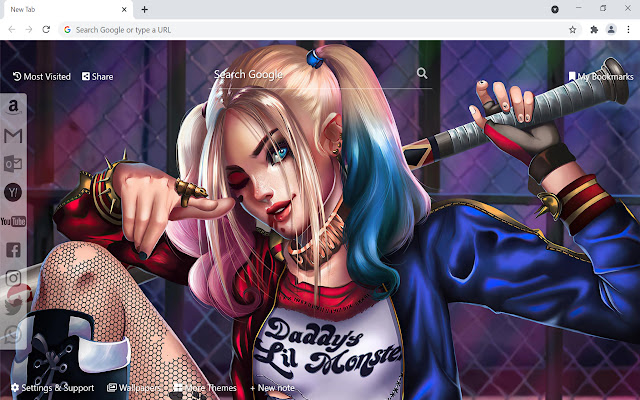The width and height of the screenshot is (640, 400).
Task: Open the Instagram shortcut icon
Action: point(13,278)
